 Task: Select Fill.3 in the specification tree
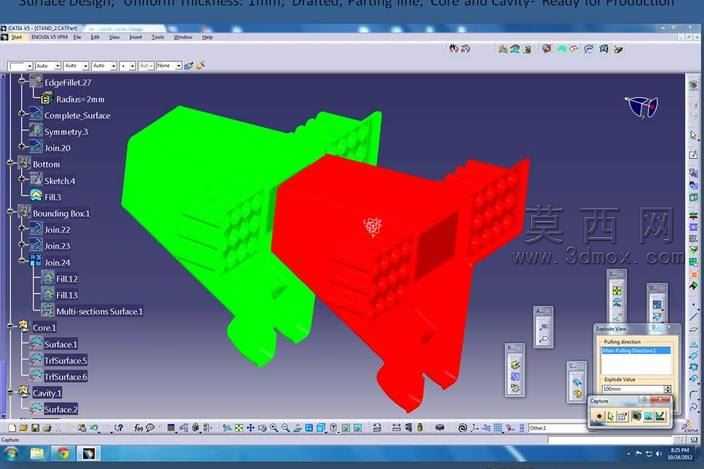click(53, 197)
